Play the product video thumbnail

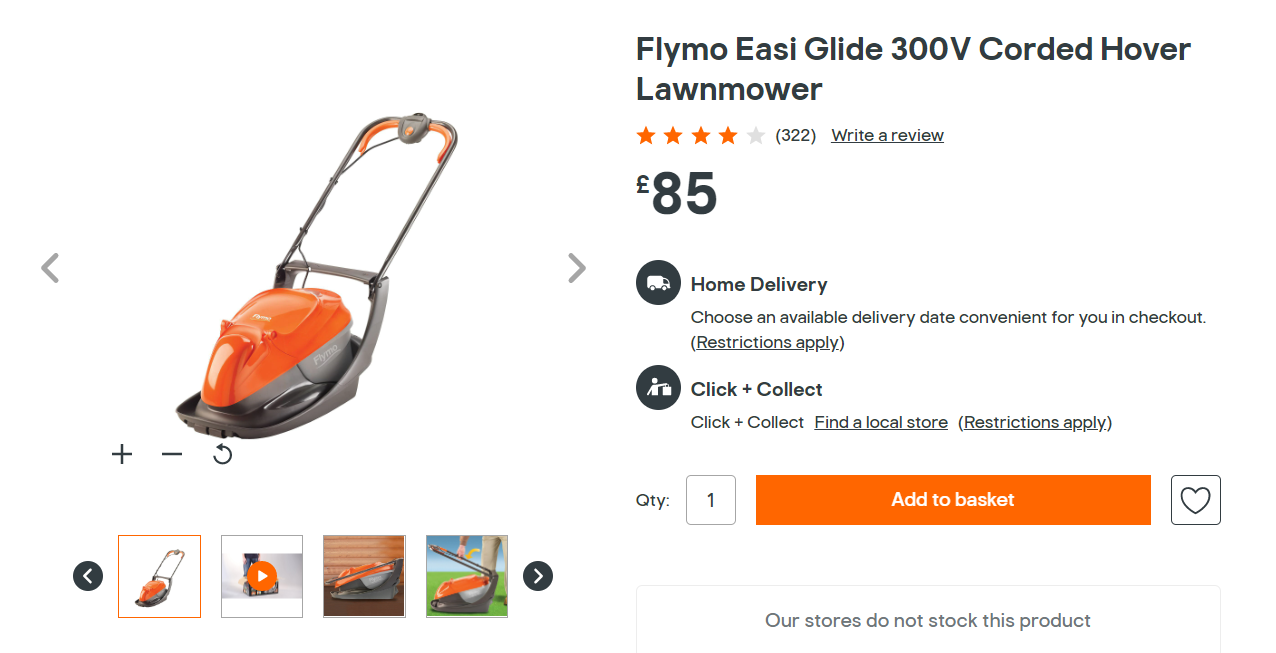click(x=262, y=576)
